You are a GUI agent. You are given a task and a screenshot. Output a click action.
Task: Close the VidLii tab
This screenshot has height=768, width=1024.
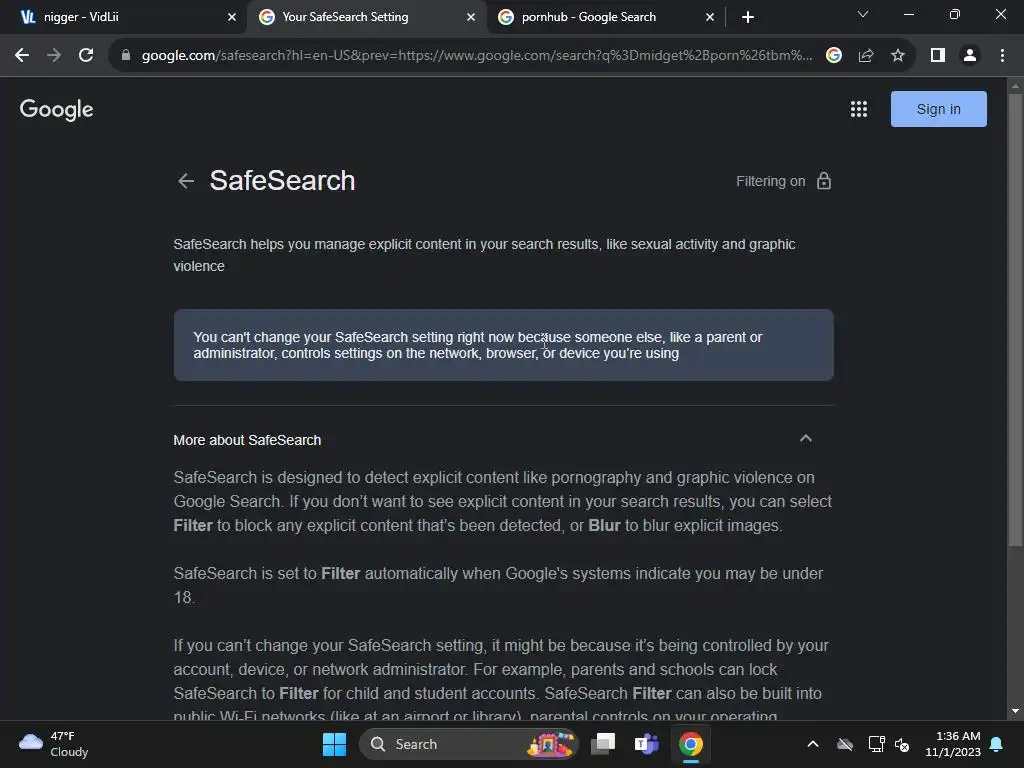pos(232,18)
